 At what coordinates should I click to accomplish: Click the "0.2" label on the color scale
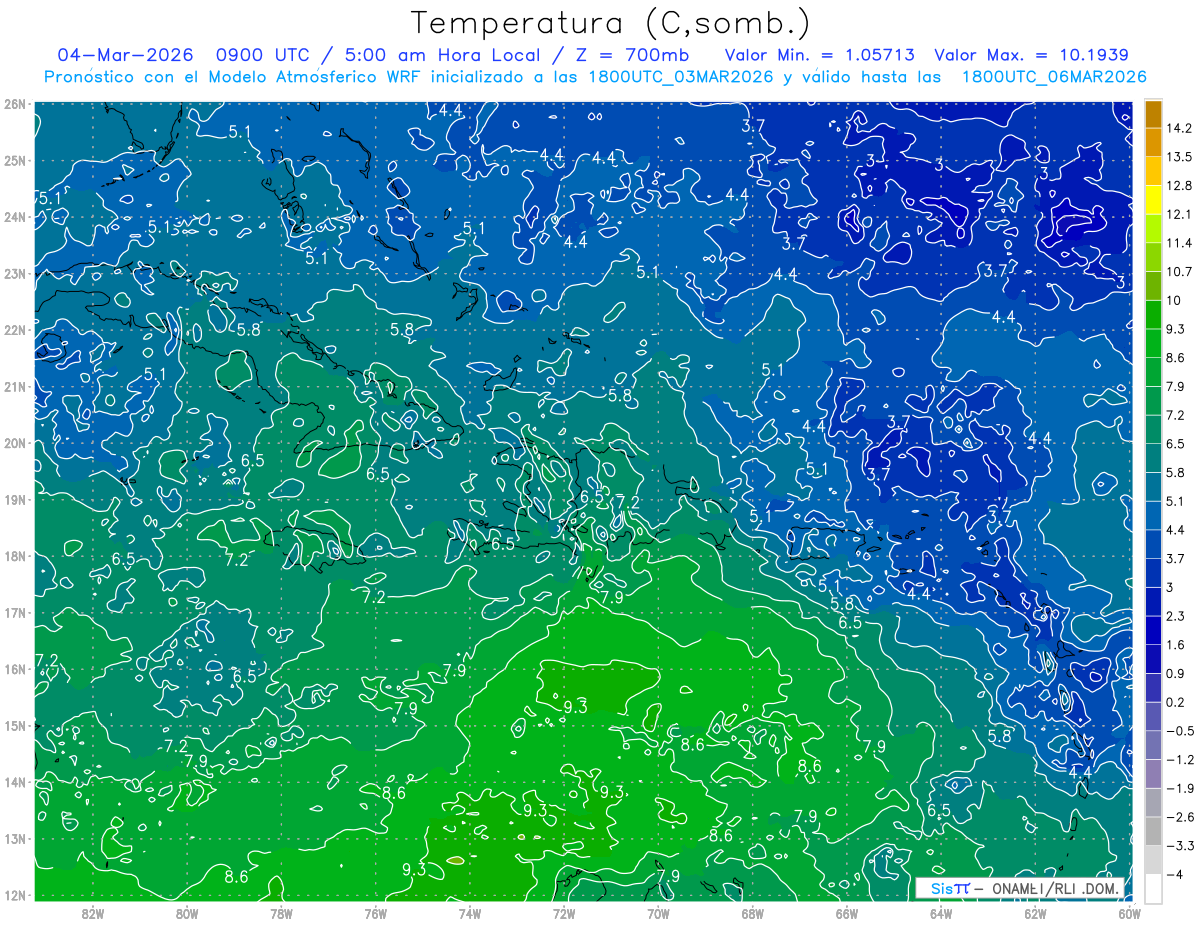coord(1175,702)
